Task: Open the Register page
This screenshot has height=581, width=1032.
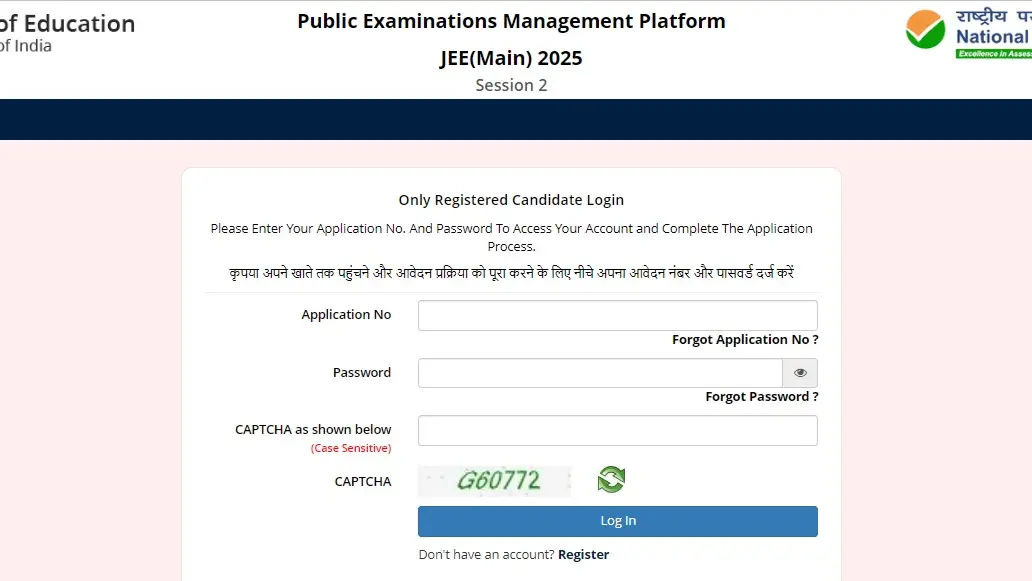Action: [x=583, y=554]
